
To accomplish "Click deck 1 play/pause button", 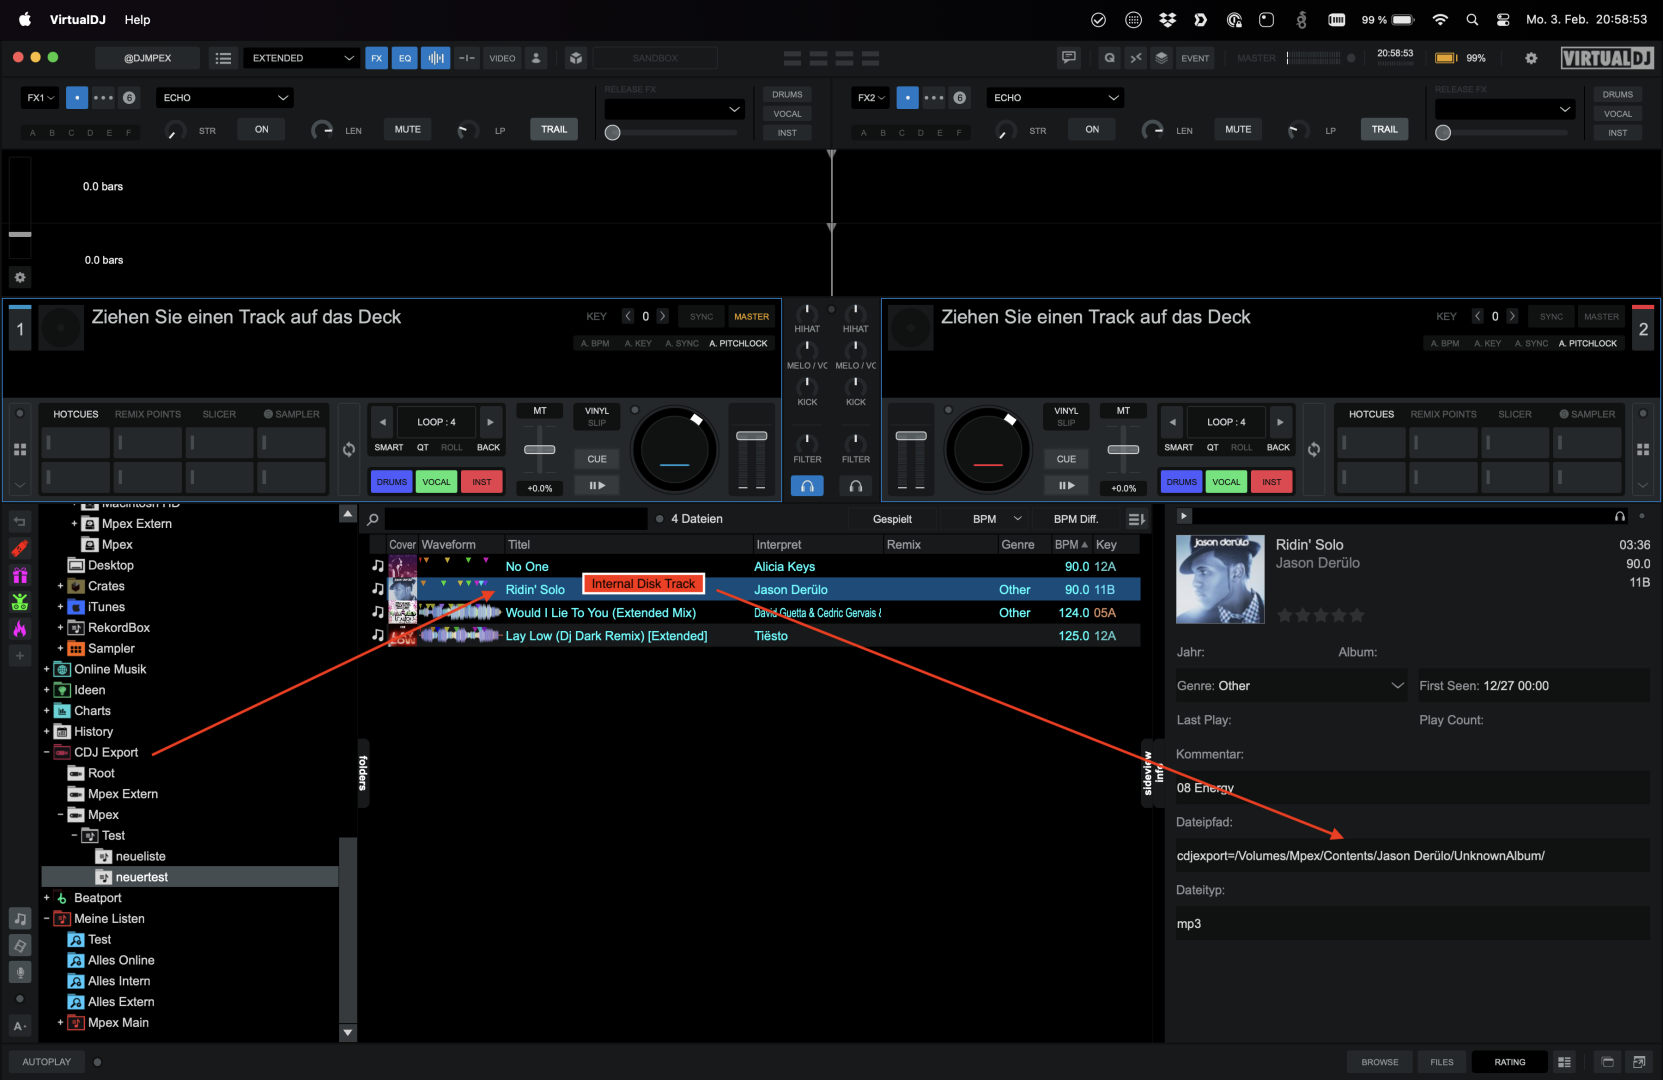I will coord(597,486).
